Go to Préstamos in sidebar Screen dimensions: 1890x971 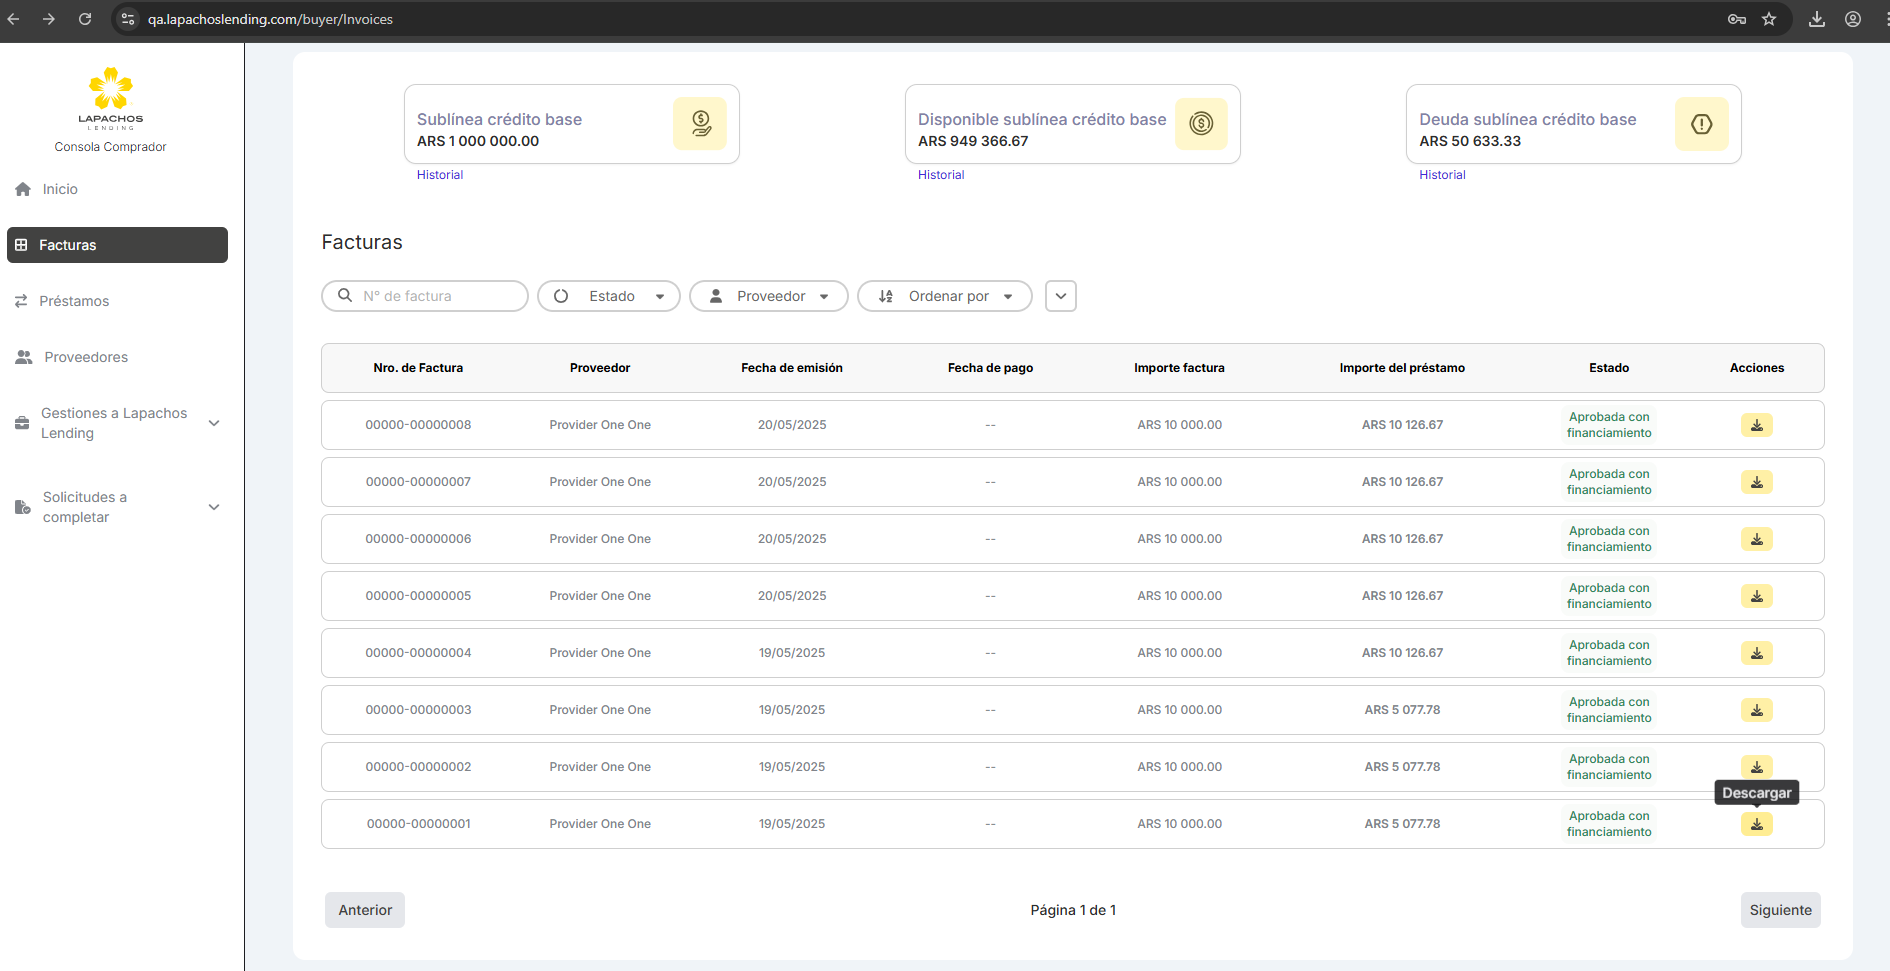click(x=74, y=301)
